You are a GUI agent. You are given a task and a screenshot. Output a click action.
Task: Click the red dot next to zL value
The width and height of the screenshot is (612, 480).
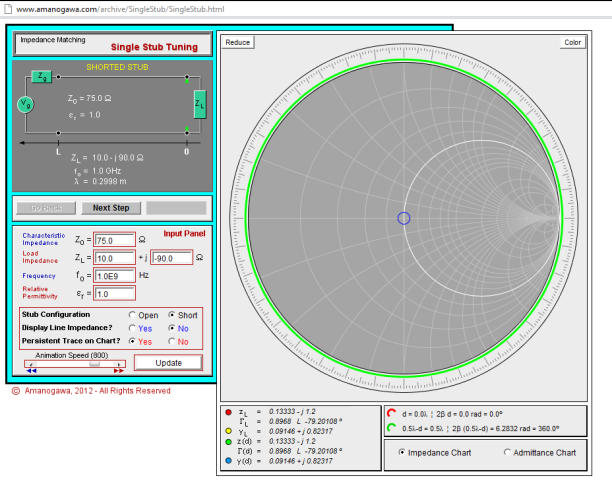[228, 412]
